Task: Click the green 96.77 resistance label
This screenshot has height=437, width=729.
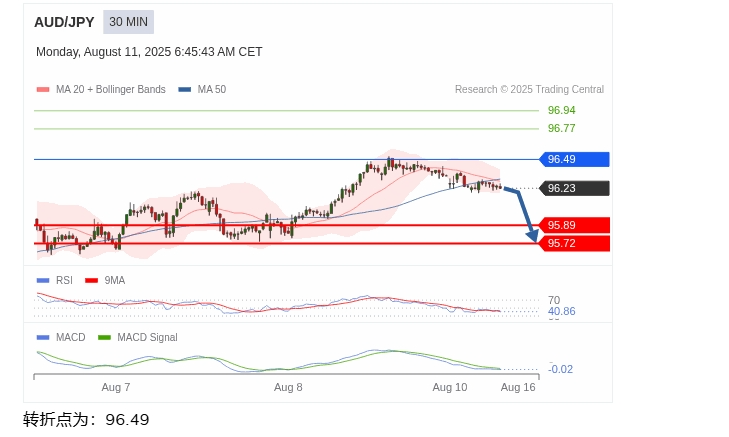Action: coord(561,128)
